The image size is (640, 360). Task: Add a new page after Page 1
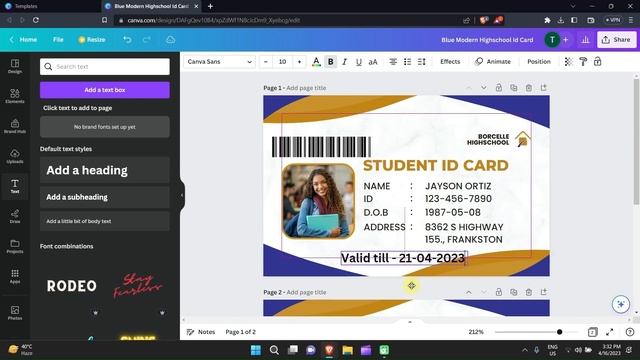click(x=544, y=88)
